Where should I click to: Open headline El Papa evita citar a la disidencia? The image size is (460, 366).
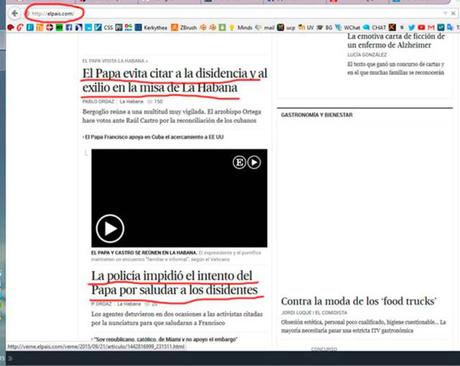click(x=175, y=80)
